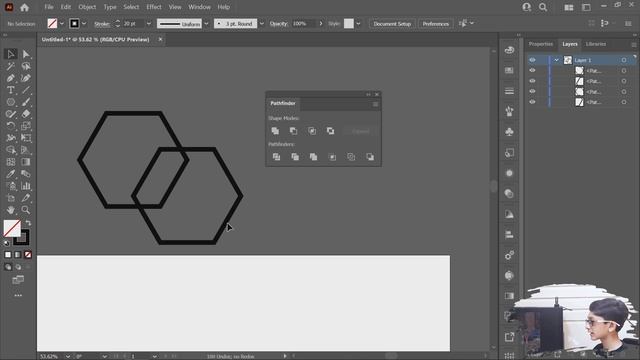
Task: Open zoom level dropdown at status bar
Action: pos(68,356)
